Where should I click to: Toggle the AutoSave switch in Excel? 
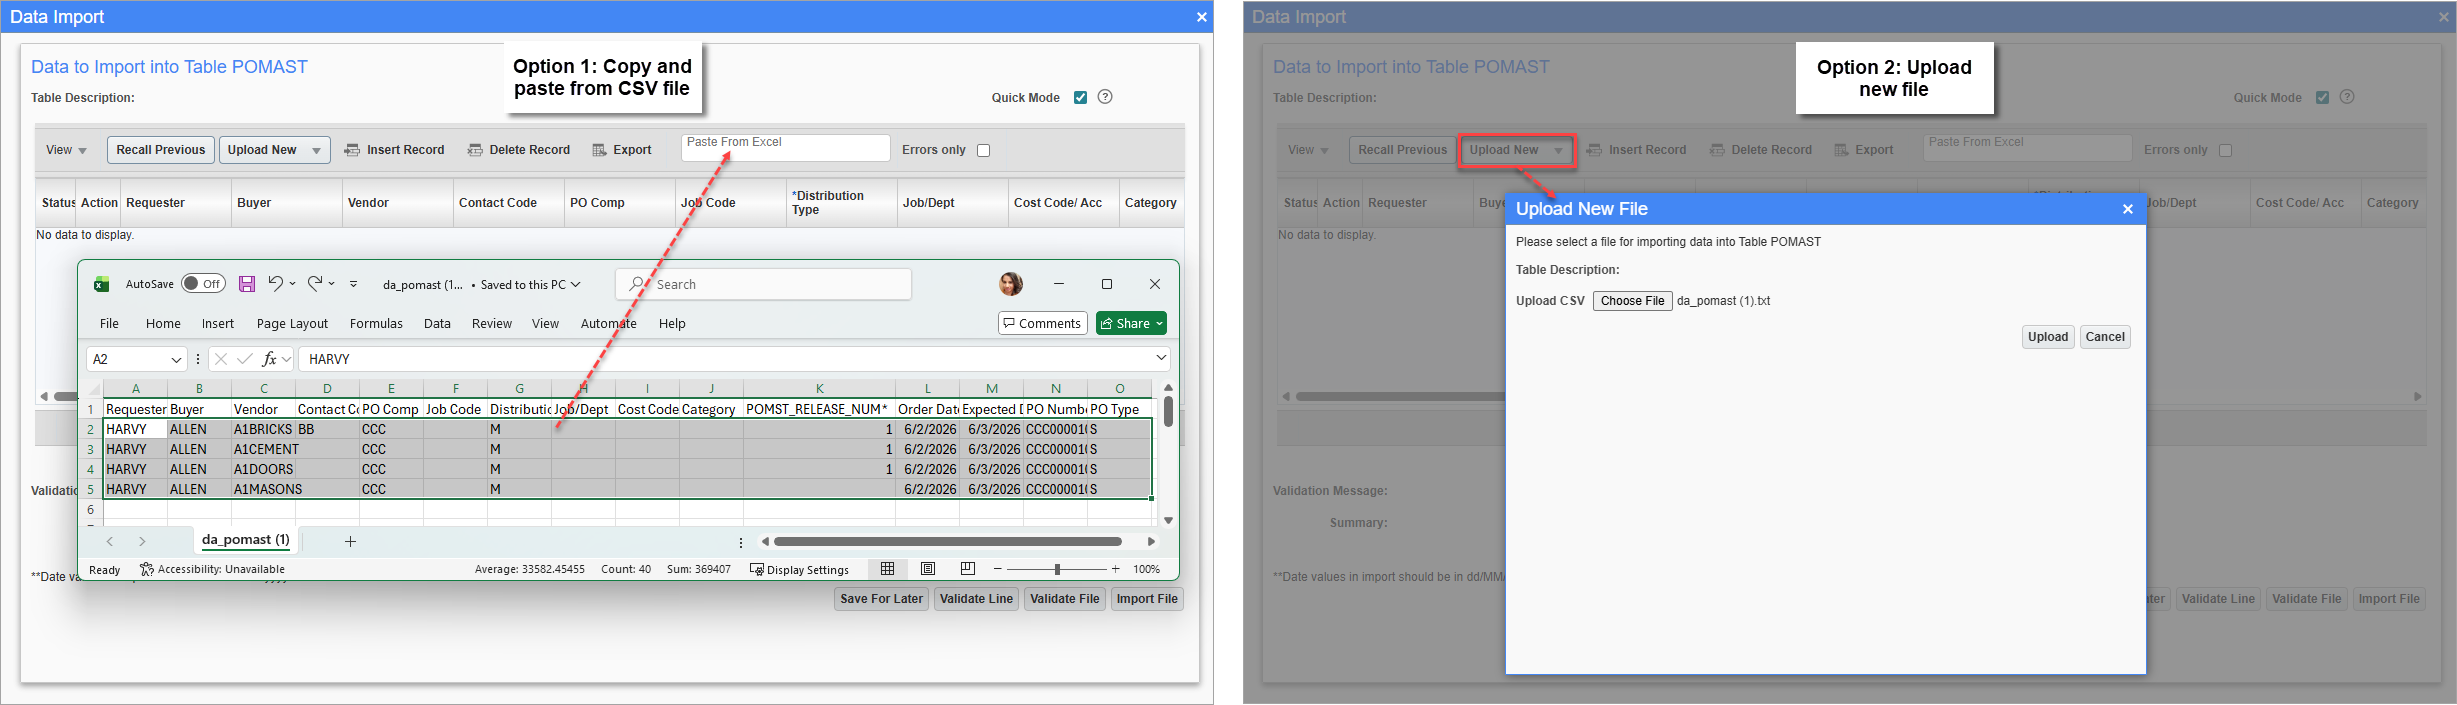tap(203, 284)
